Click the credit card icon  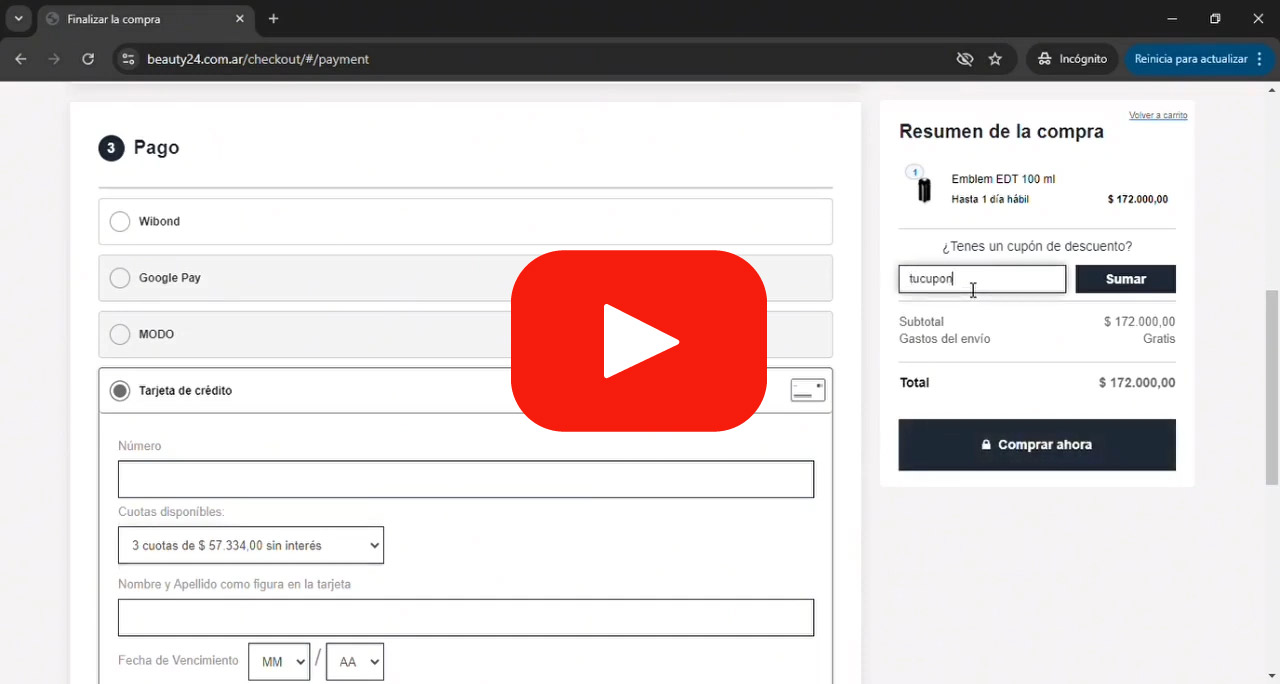(808, 390)
